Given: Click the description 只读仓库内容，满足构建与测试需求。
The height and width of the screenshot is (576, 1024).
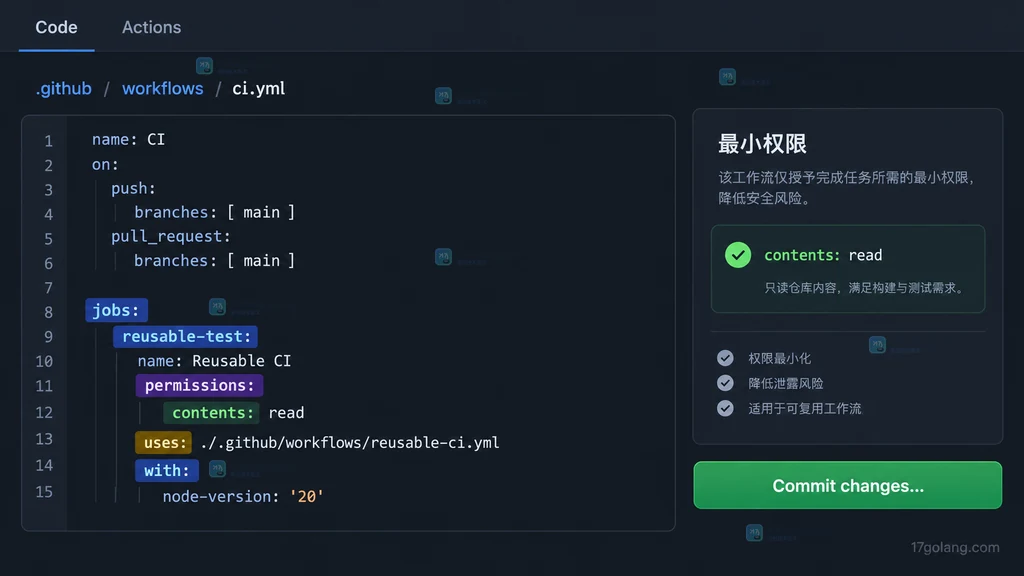Looking at the screenshot, I should (x=866, y=288).
